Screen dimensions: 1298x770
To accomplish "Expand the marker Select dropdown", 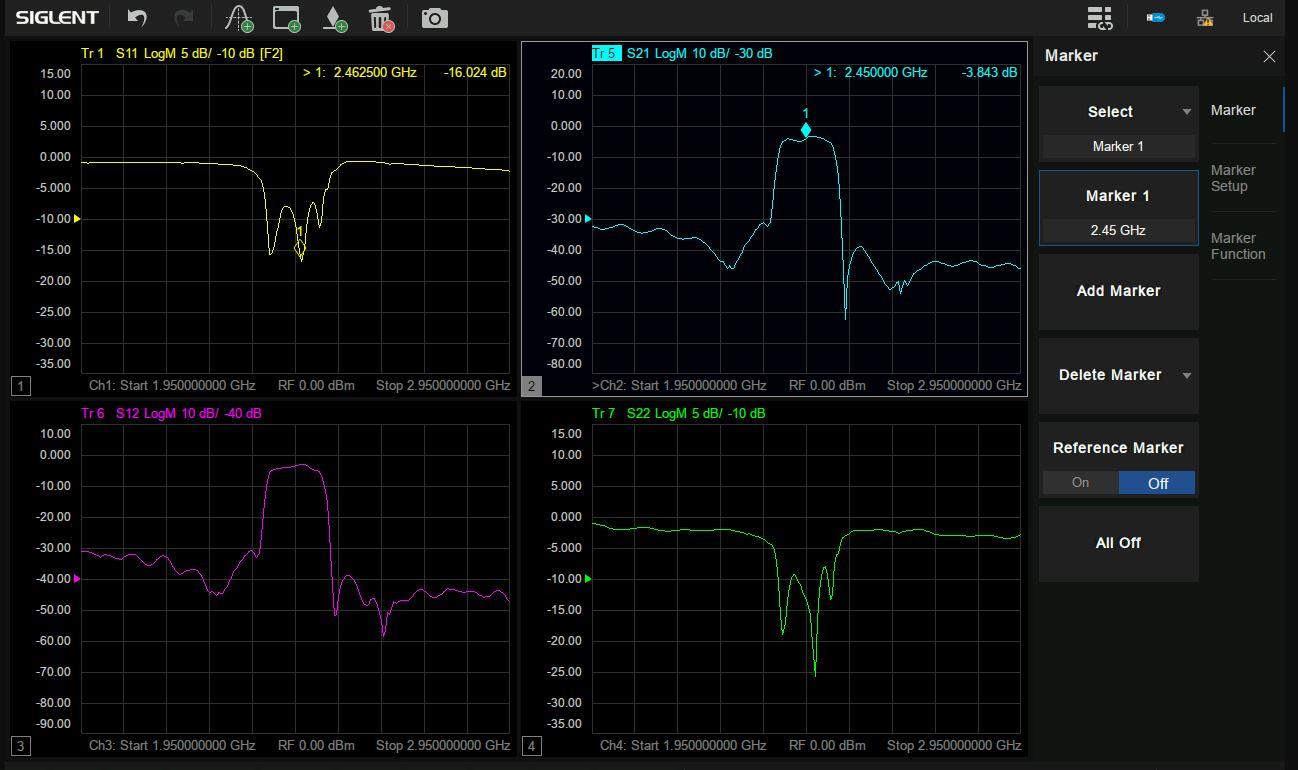I will (x=1186, y=112).
